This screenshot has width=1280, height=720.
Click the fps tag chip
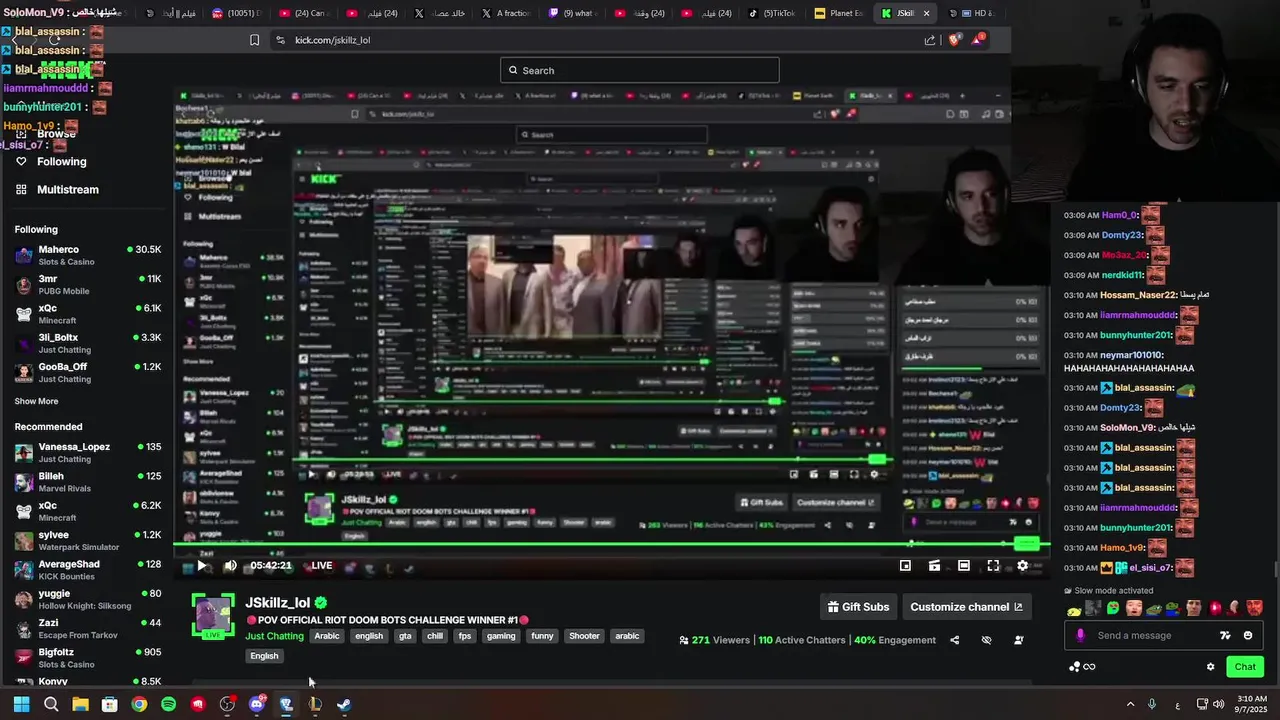[465, 636]
